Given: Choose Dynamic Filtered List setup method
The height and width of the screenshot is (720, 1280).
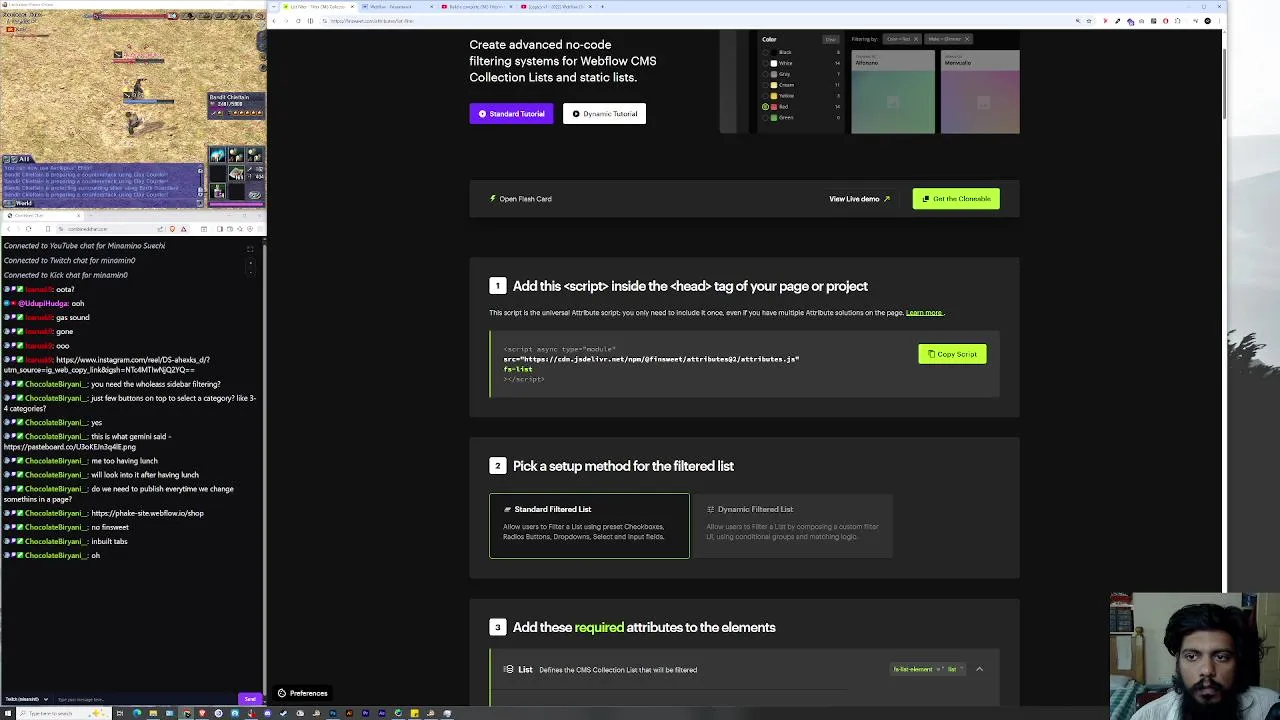Looking at the screenshot, I should (x=792, y=525).
